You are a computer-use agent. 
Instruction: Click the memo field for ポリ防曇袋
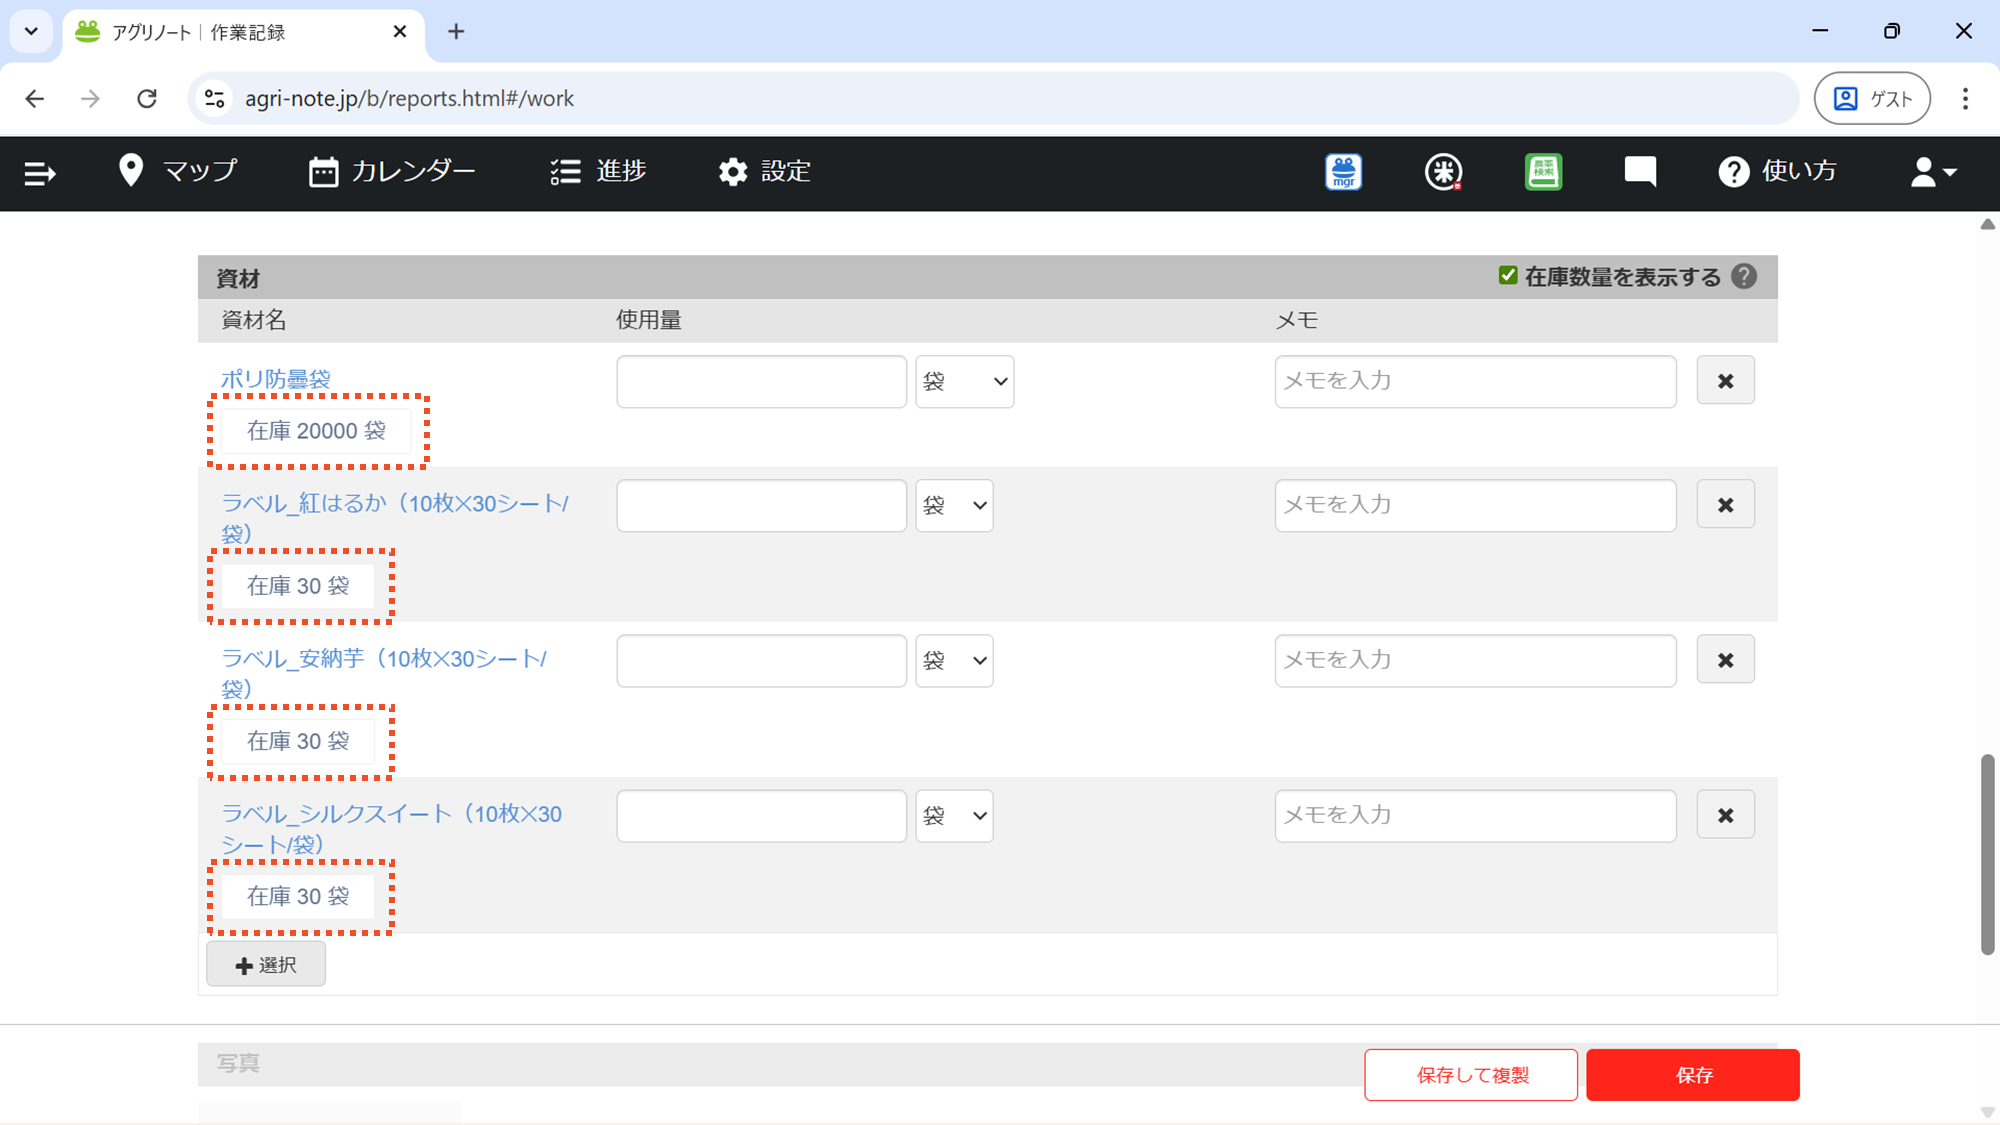[1475, 381]
